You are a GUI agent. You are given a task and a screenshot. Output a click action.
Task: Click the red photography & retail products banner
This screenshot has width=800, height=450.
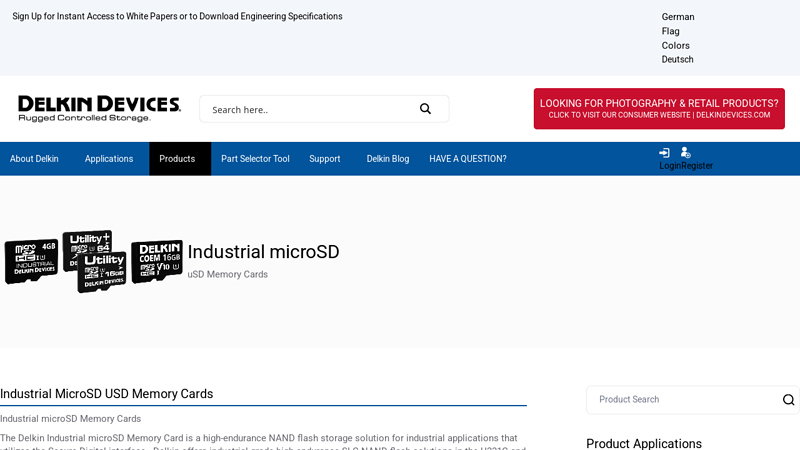pyautogui.click(x=659, y=109)
